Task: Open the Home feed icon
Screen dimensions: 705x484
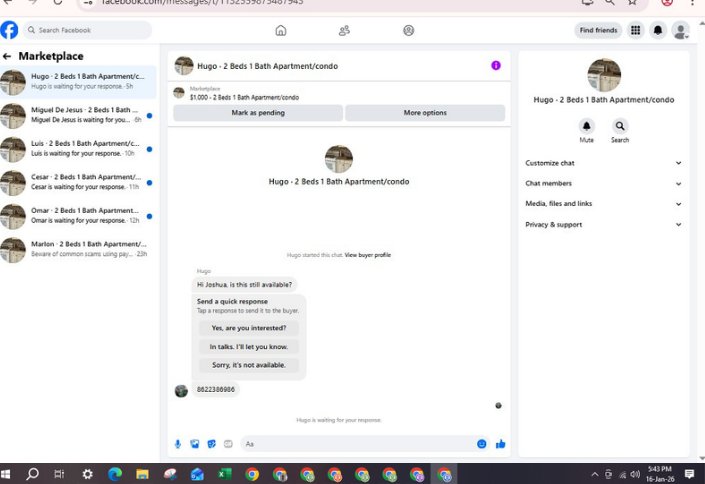Action: (x=281, y=31)
